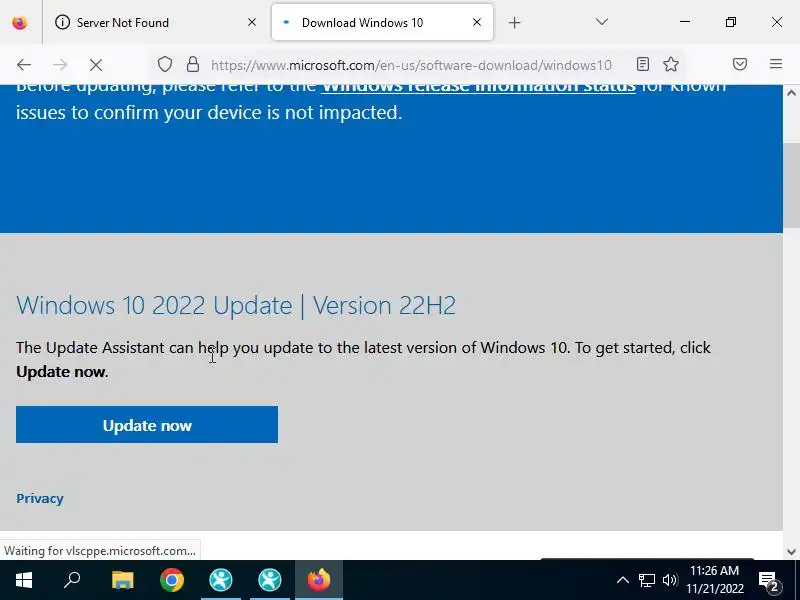Open notification action center
Screen dimensions: 800x600
point(769,581)
